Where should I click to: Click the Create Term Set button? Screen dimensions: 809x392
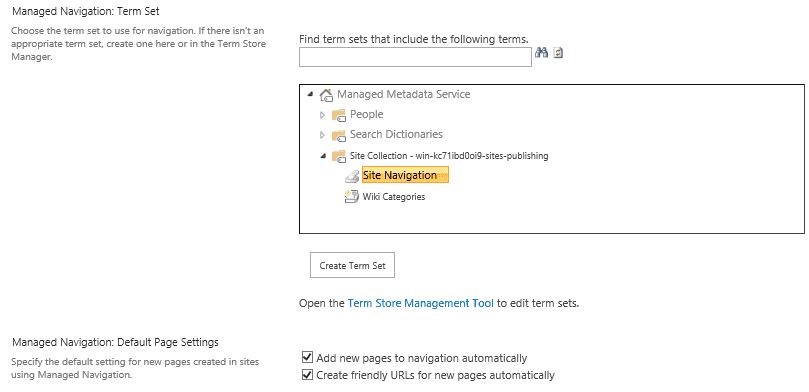[x=352, y=265]
